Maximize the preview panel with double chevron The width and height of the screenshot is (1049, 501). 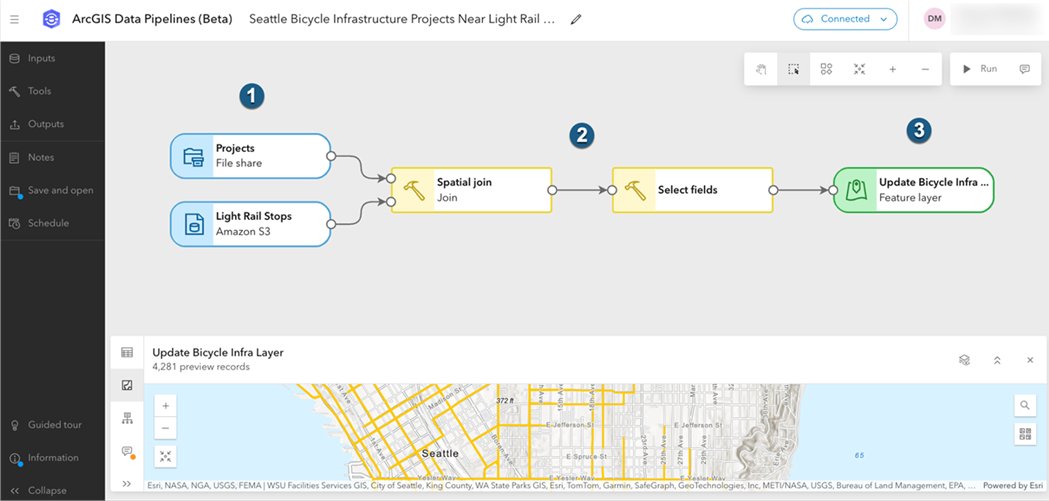pyautogui.click(x=997, y=360)
